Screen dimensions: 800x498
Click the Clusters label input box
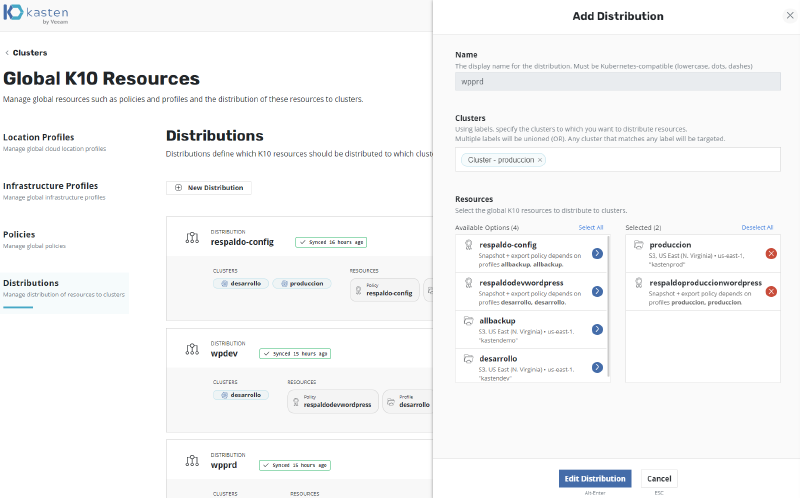pyautogui.click(x=617, y=160)
